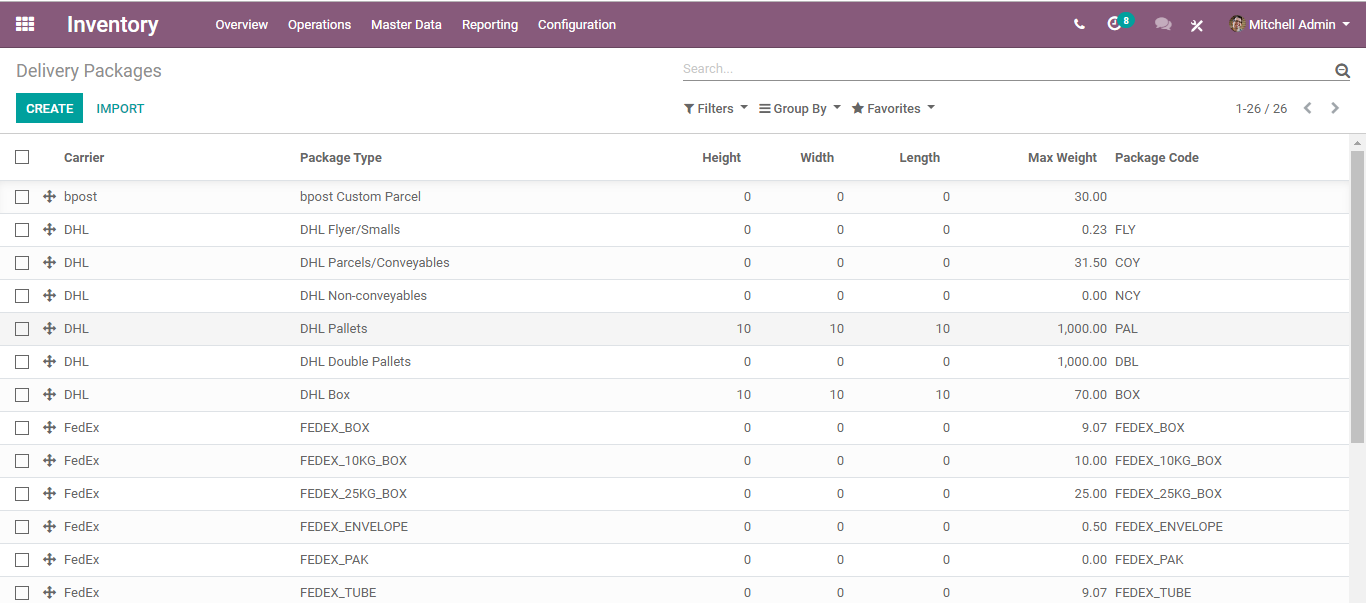Click the IMPORT button
This screenshot has height=603, width=1366.
click(120, 108)
